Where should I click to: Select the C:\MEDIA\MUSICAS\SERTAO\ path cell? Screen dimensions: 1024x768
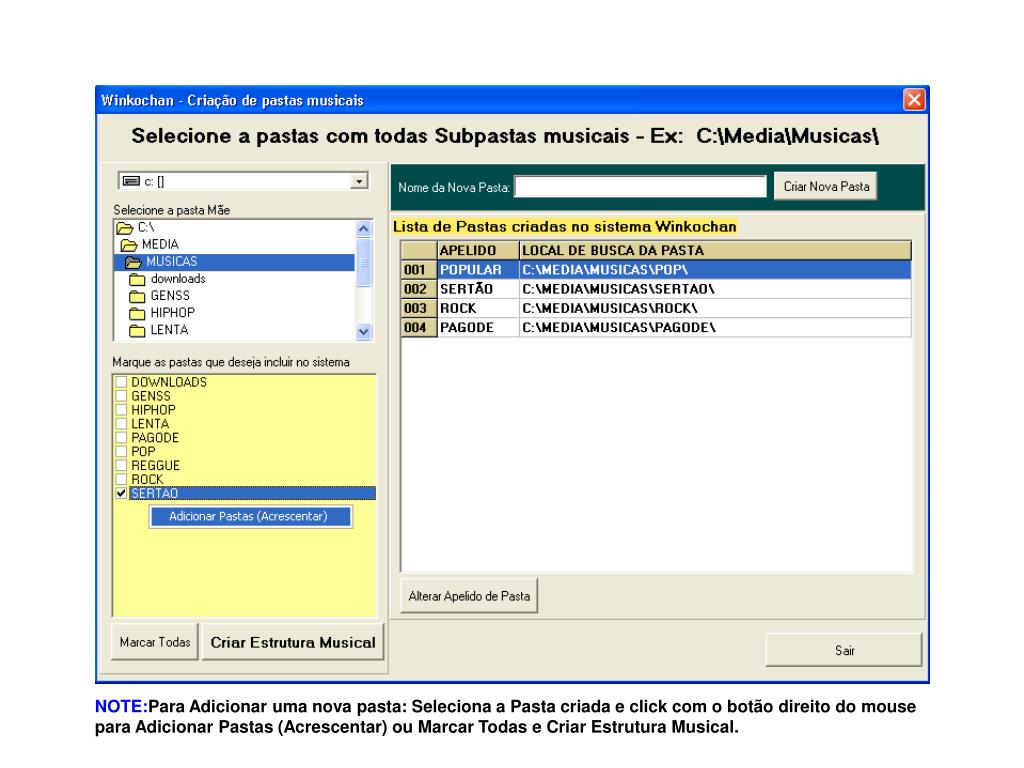[x=715, y=289]
